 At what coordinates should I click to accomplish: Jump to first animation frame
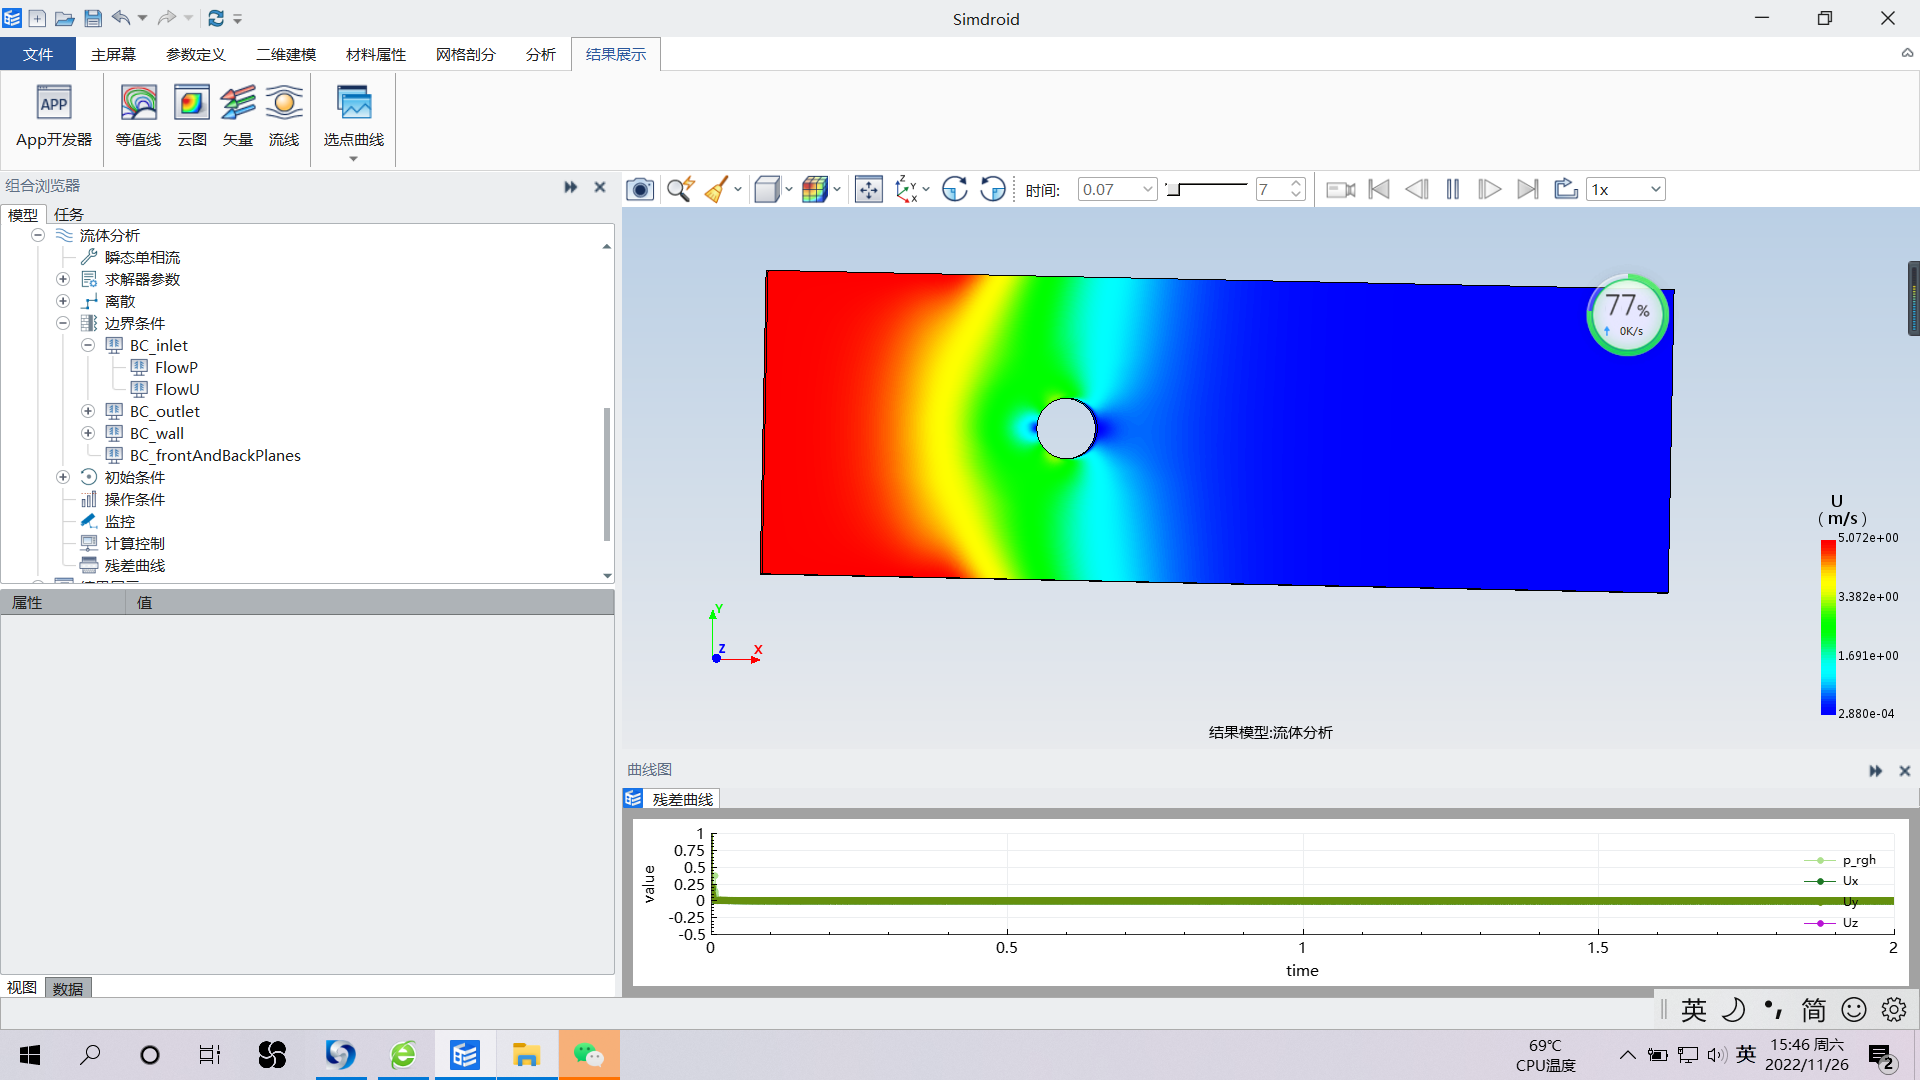click(1379, 189)
